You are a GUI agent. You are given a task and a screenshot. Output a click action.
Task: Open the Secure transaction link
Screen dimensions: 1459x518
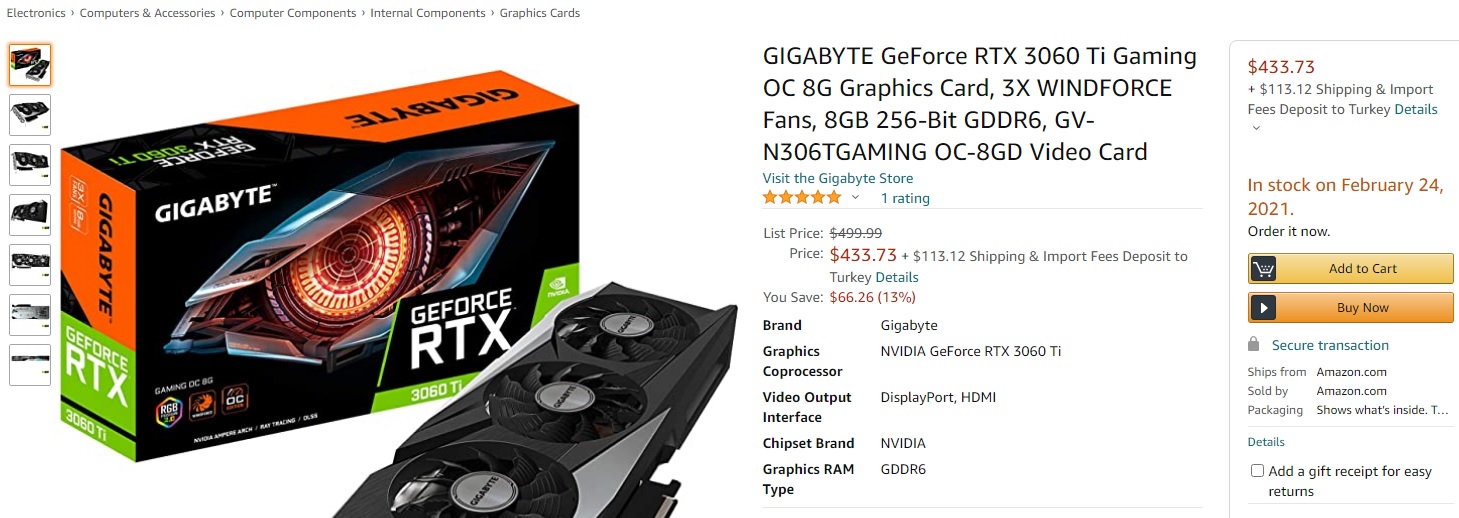point(1330,345)
